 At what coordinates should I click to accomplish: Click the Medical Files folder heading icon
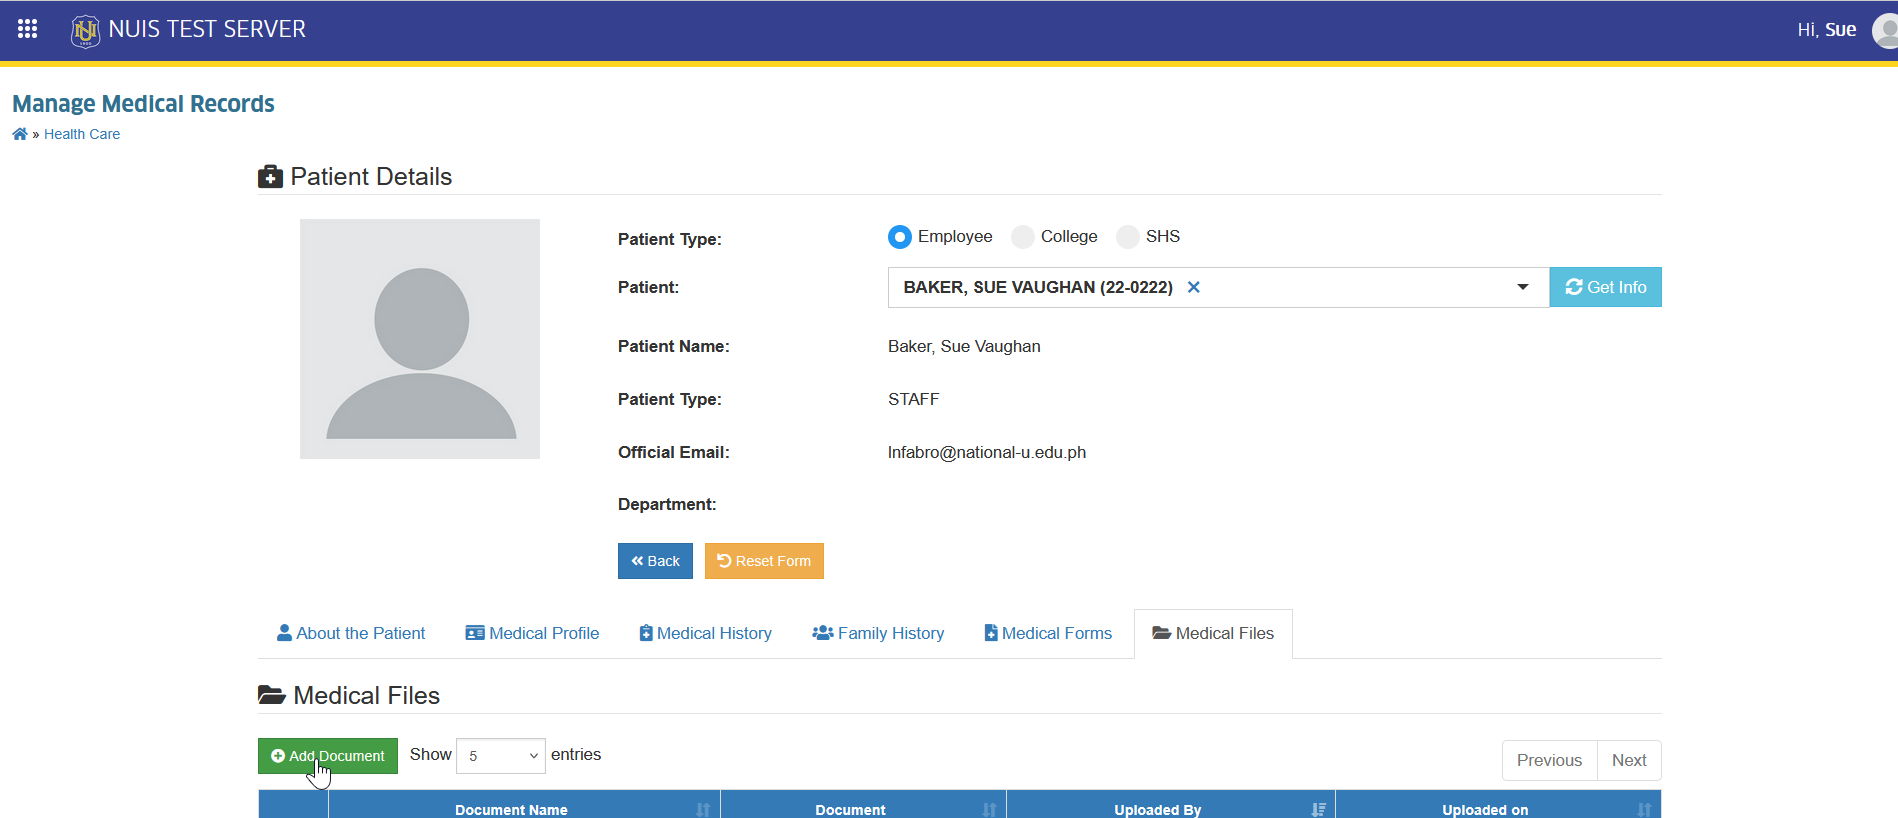point(272,695)
